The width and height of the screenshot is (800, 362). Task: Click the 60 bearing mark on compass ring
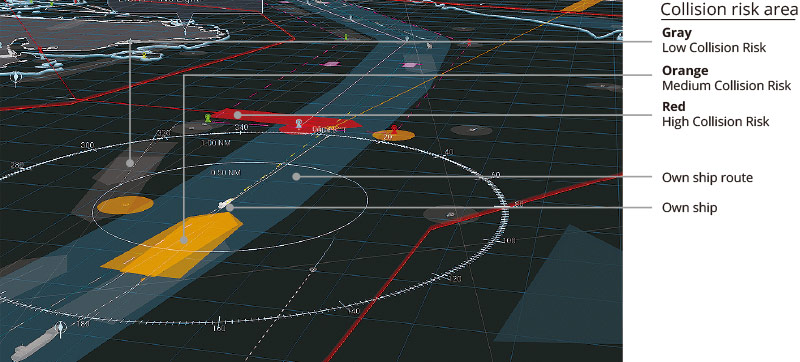point(495,175)
